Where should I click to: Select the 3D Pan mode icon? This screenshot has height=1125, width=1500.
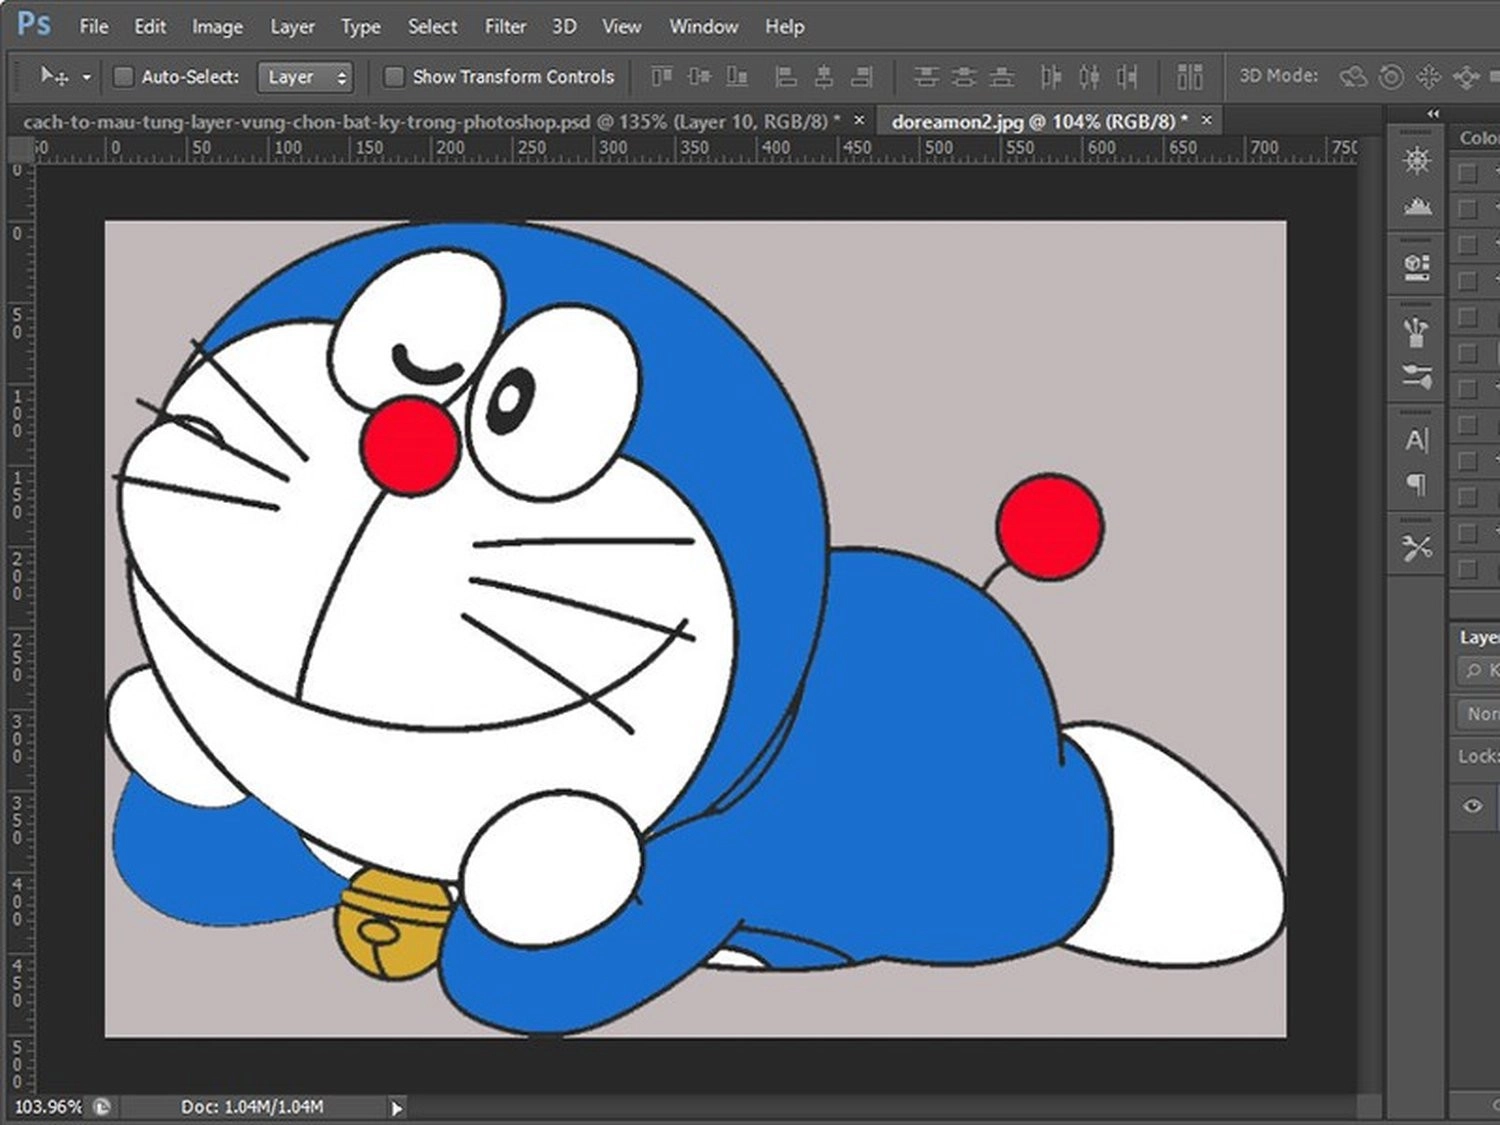point(1428,76)
